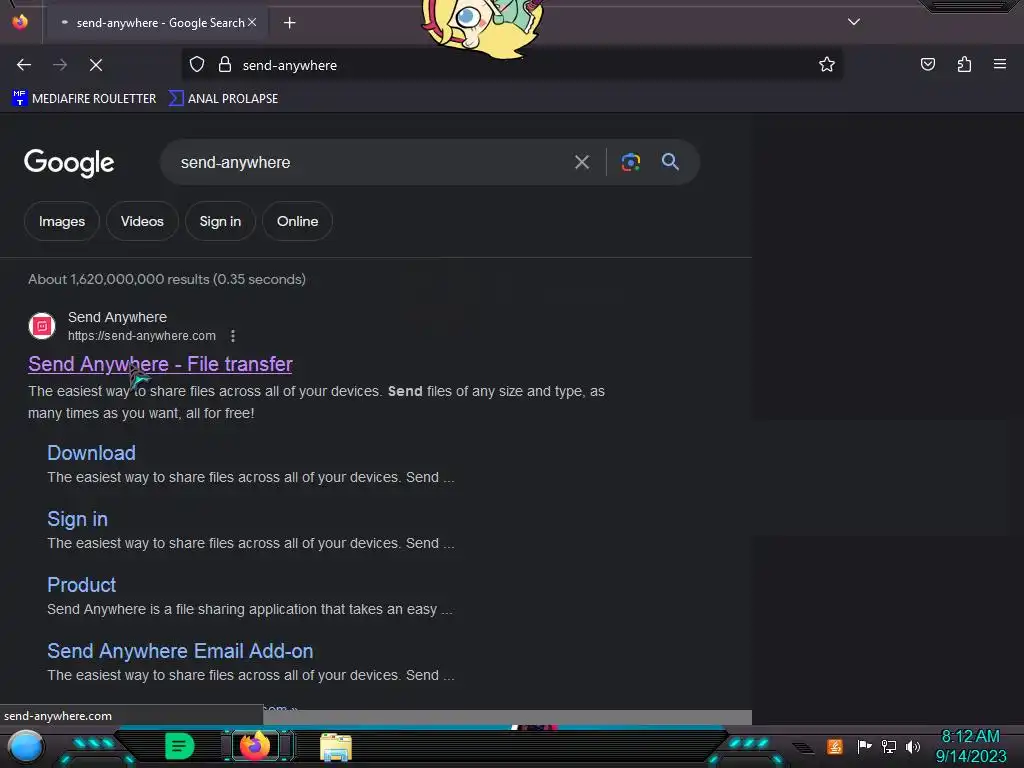This screenshot has width=1024, height=768.
Task: Open the Download sitelink
Action: coord(91,453)
